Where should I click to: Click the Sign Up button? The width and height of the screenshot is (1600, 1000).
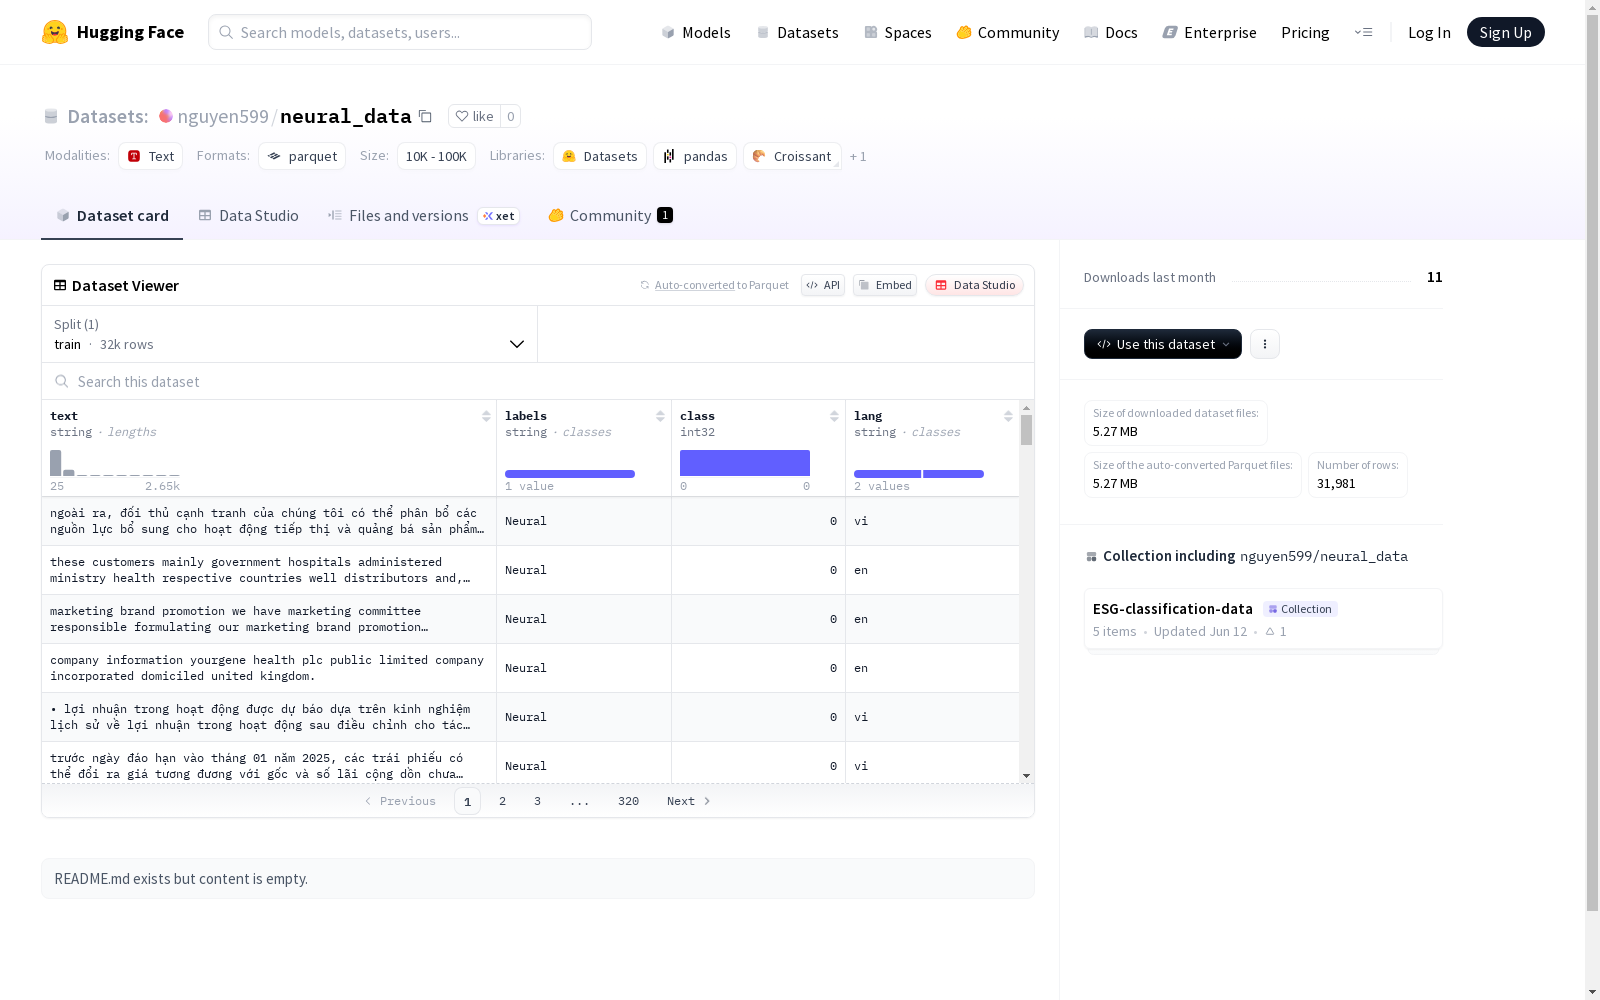(1506, 32)
